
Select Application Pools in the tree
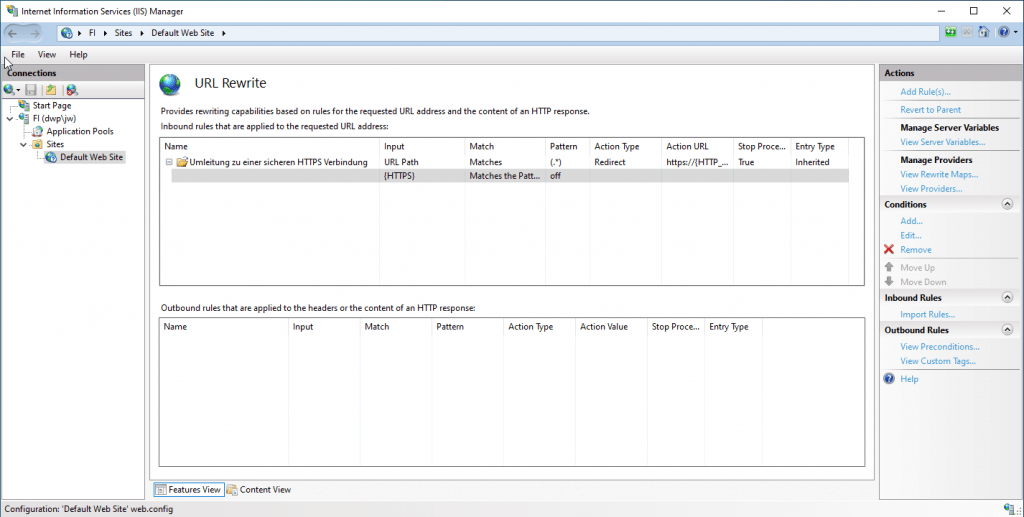(80, 131)
